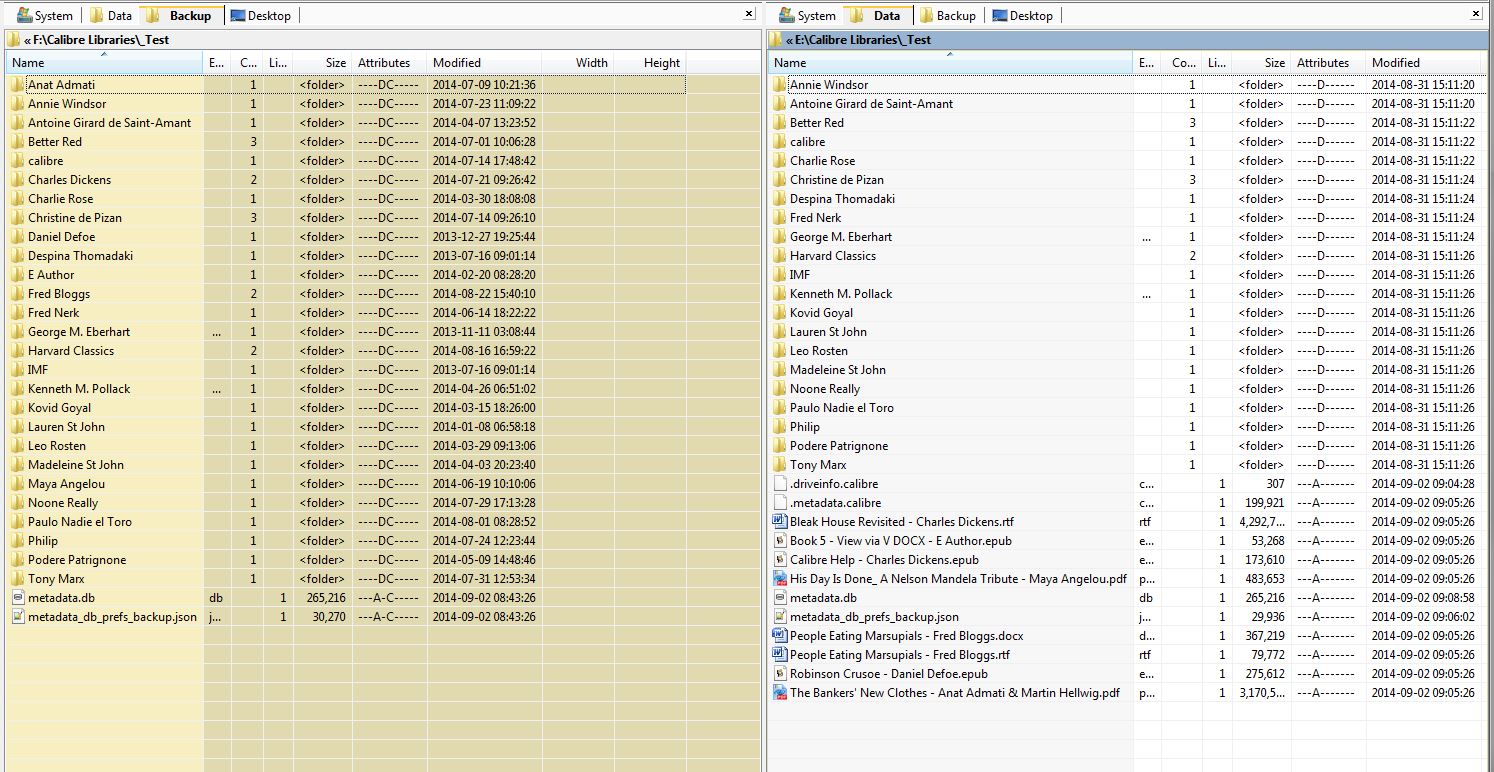The image size is (1494, 772).
Task: Select the Calibre Help - Charles Dickens.epub file name
Action: (885, 560)
